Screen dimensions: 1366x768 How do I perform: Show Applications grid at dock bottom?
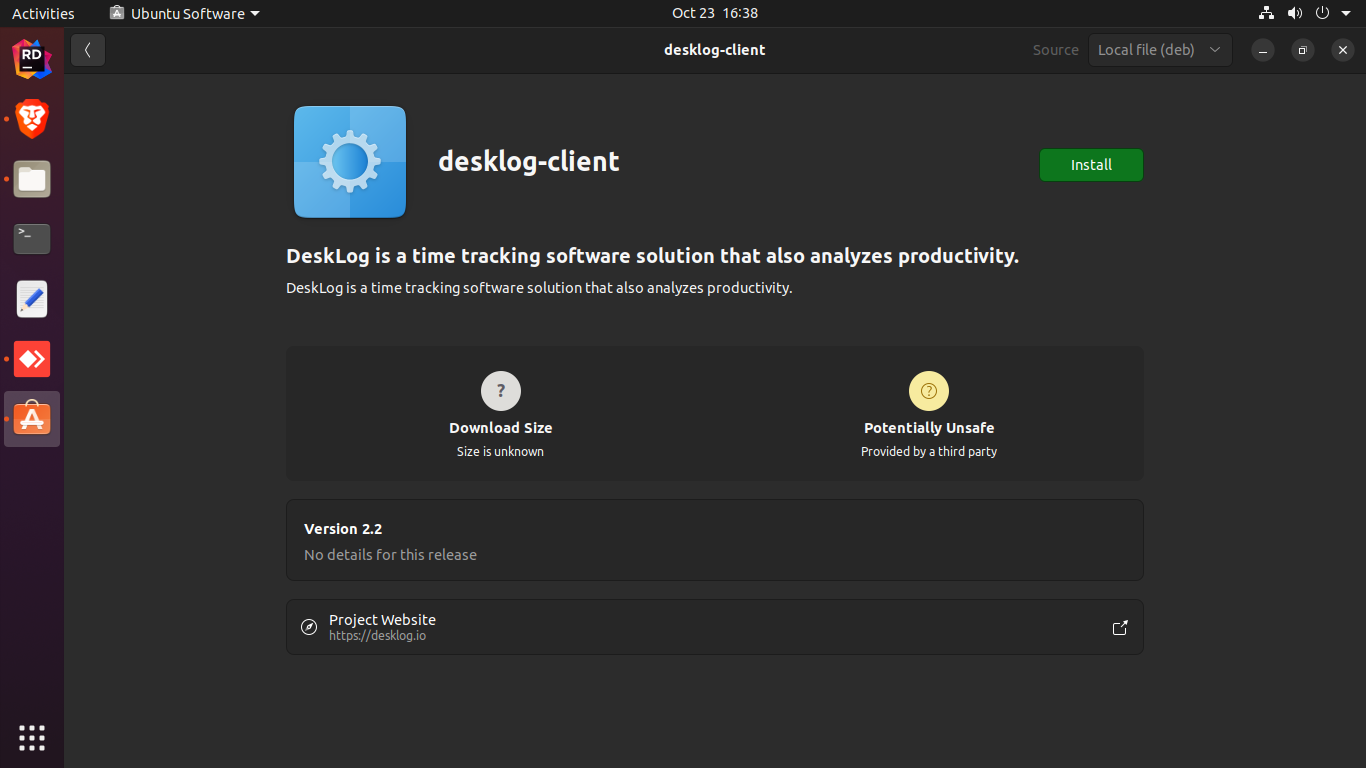click(x=32, y=738)
